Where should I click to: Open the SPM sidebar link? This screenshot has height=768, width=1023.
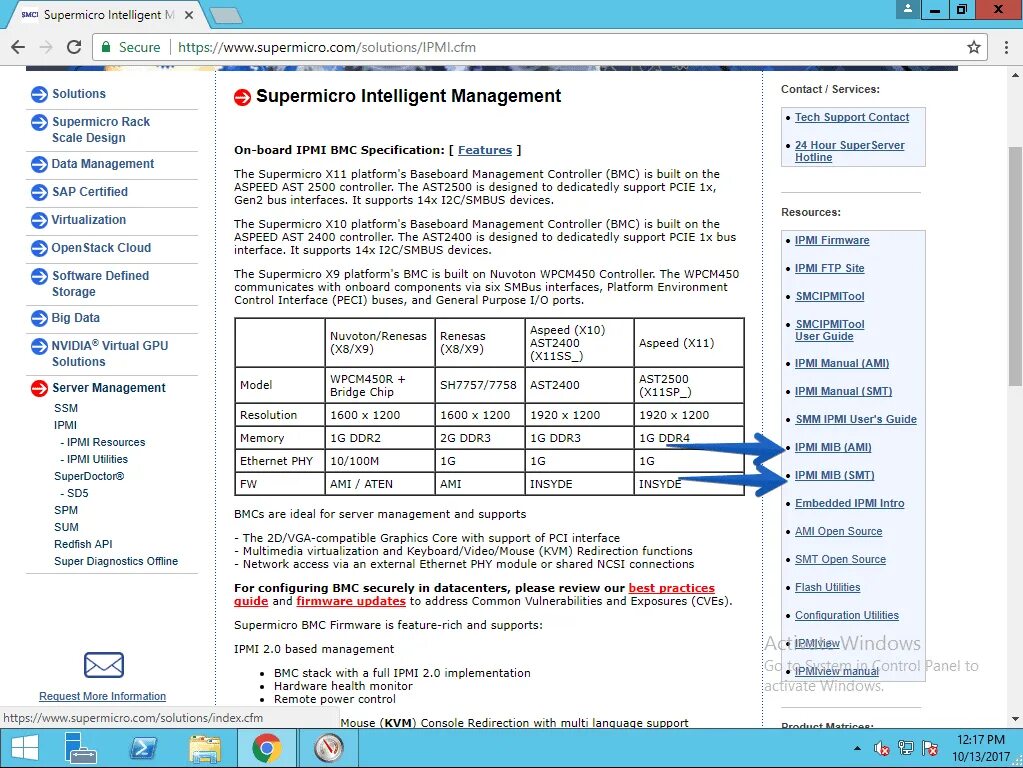pos(66,510)
